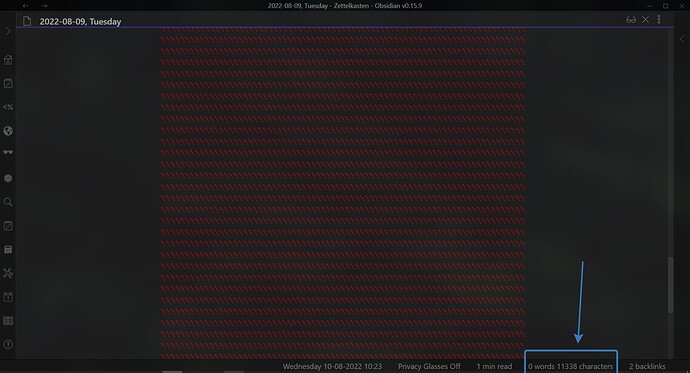Click the 2022-08-09, Tuesday note title
The width and height of the screenshot is (690, 373).
pyautogui.click(x=80, y=22)
